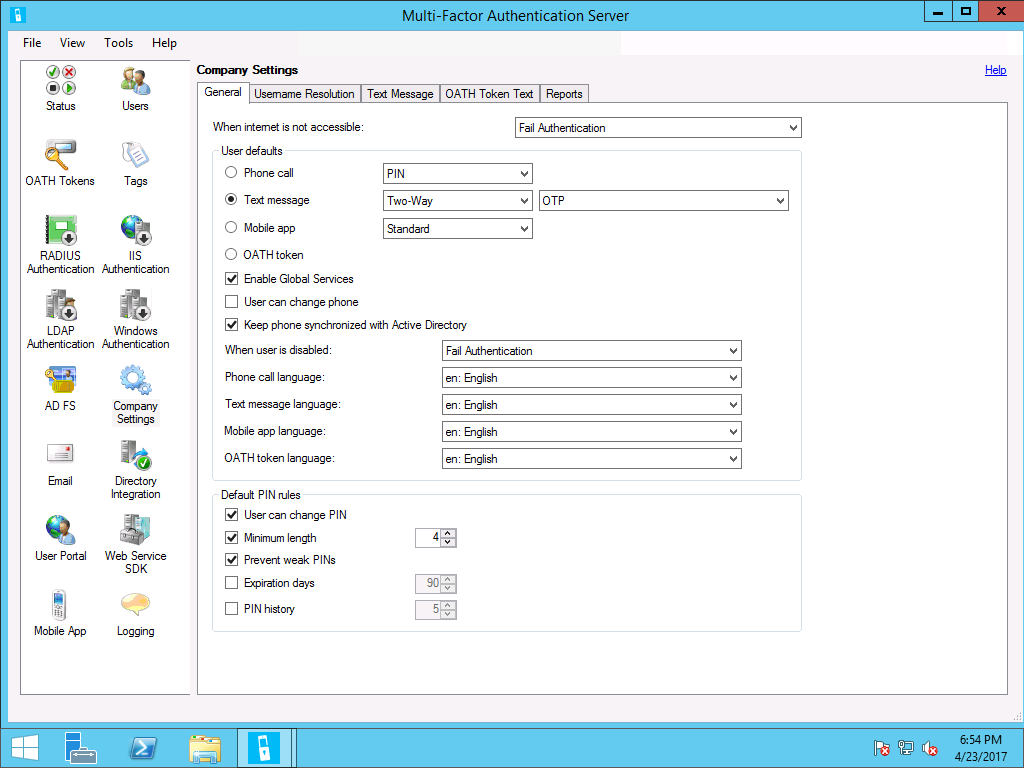Launch PowerShell from the taskbar
This screenshot has width=1024, height=768.
[143, 748]
